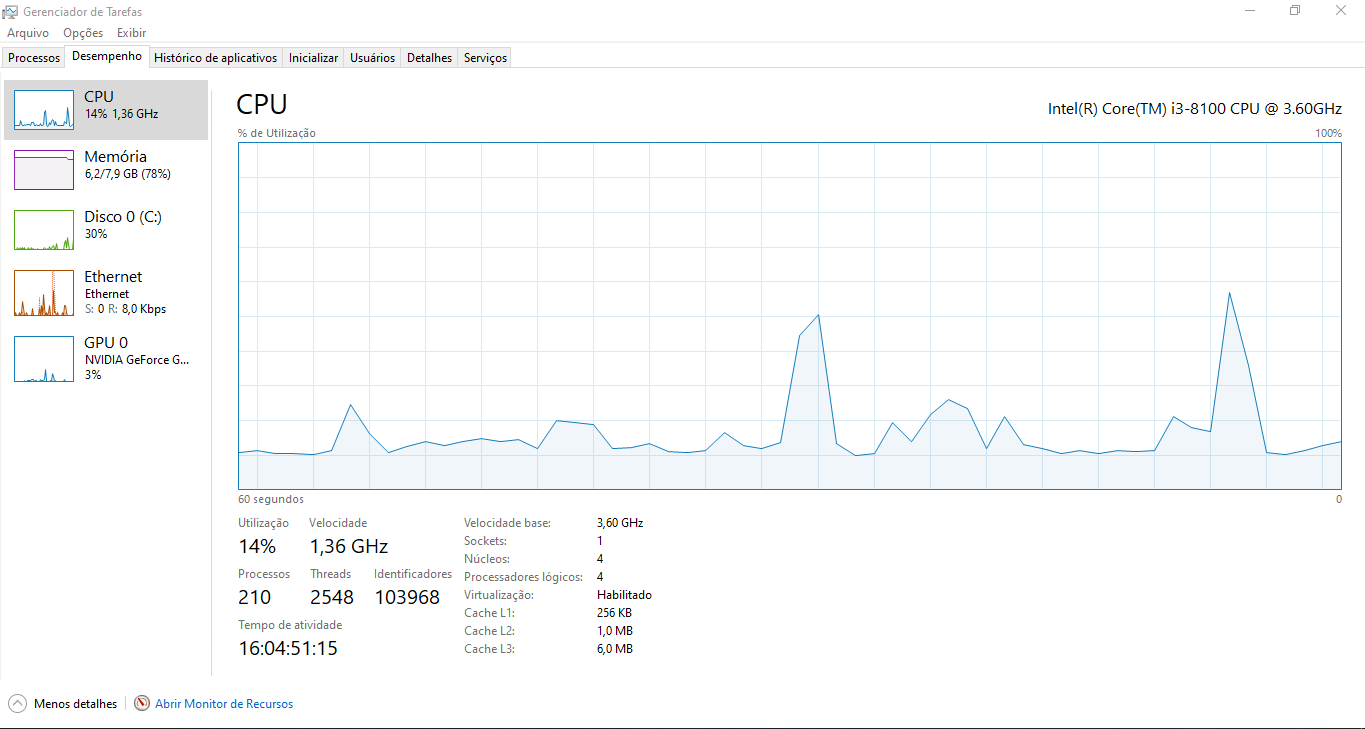Viewport: 1365px width, 729px height.
Task: Click the 100% graph scale label
Action: 1328,133
